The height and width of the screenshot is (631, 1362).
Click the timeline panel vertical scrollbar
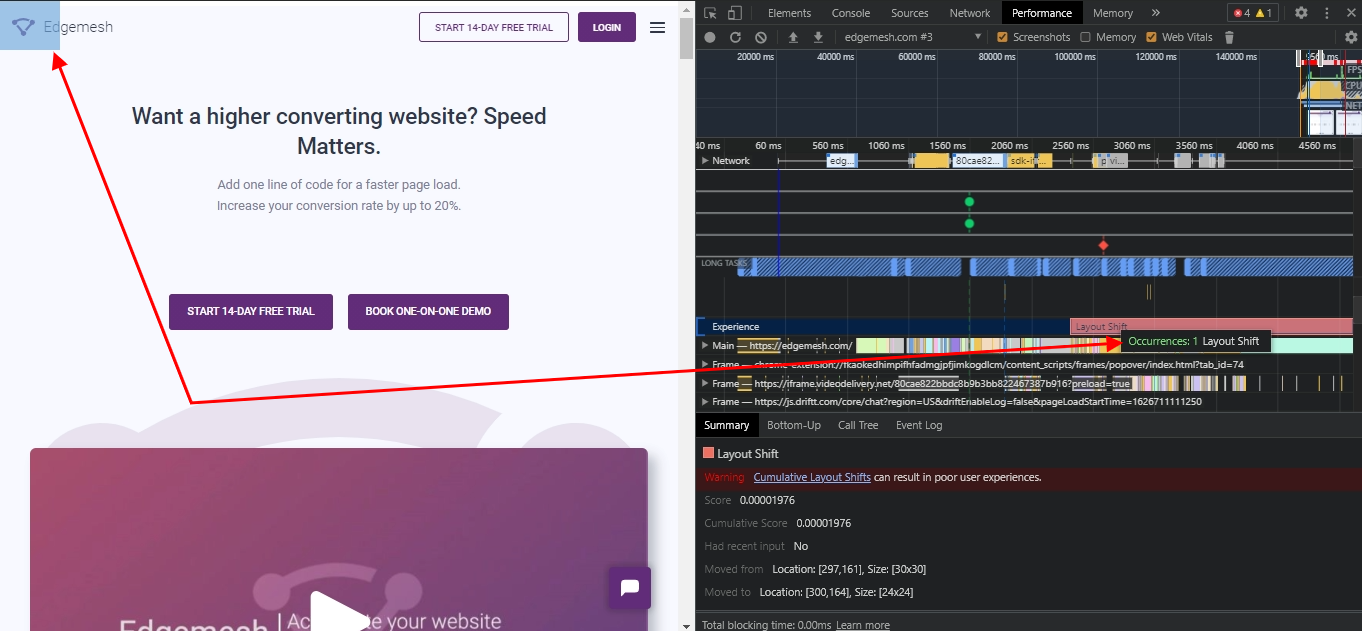tap(1357, 309)
